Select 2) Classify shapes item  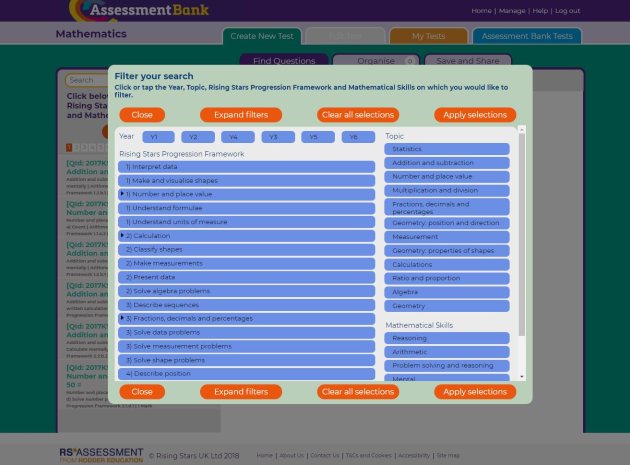pos(246,250)
